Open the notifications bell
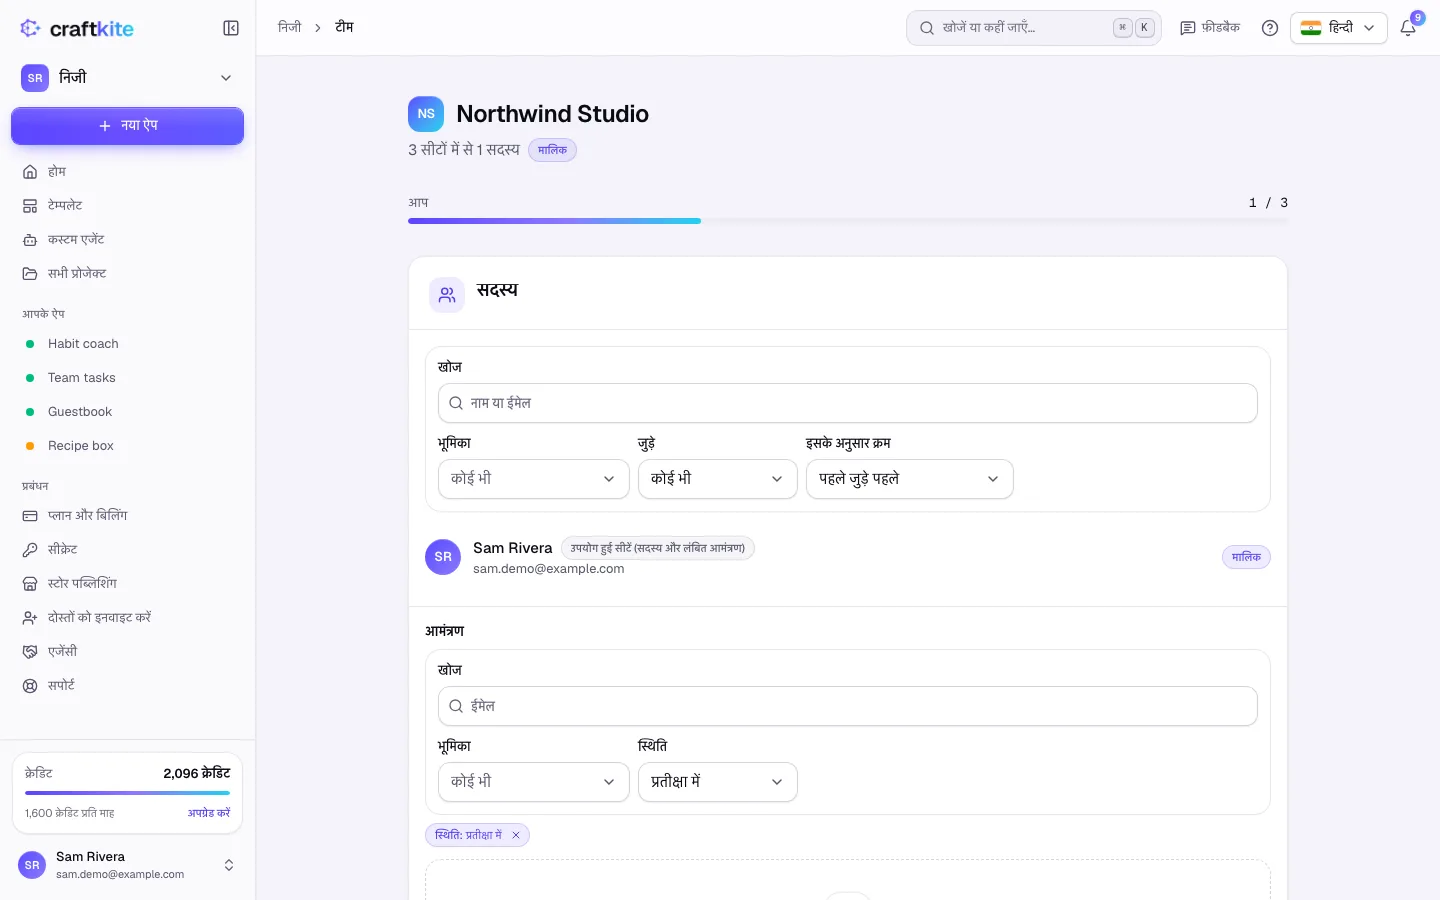1440x900 pixels. click(1408, 28)
